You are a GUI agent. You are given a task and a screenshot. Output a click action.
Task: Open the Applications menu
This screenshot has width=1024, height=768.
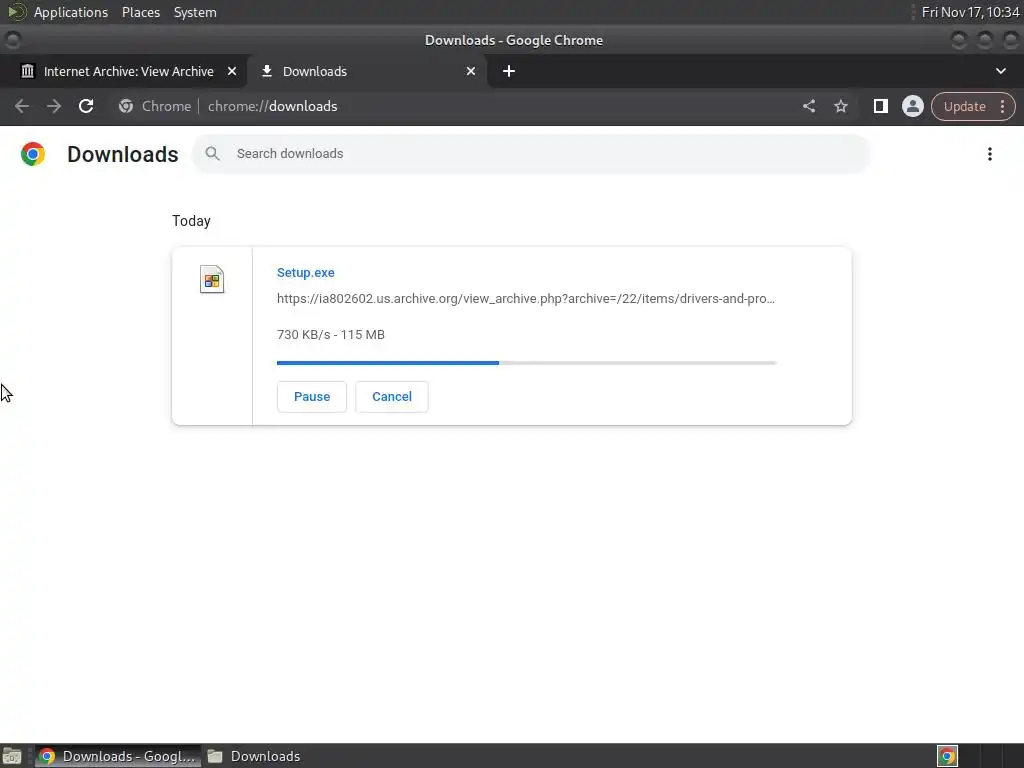[71, 12]
